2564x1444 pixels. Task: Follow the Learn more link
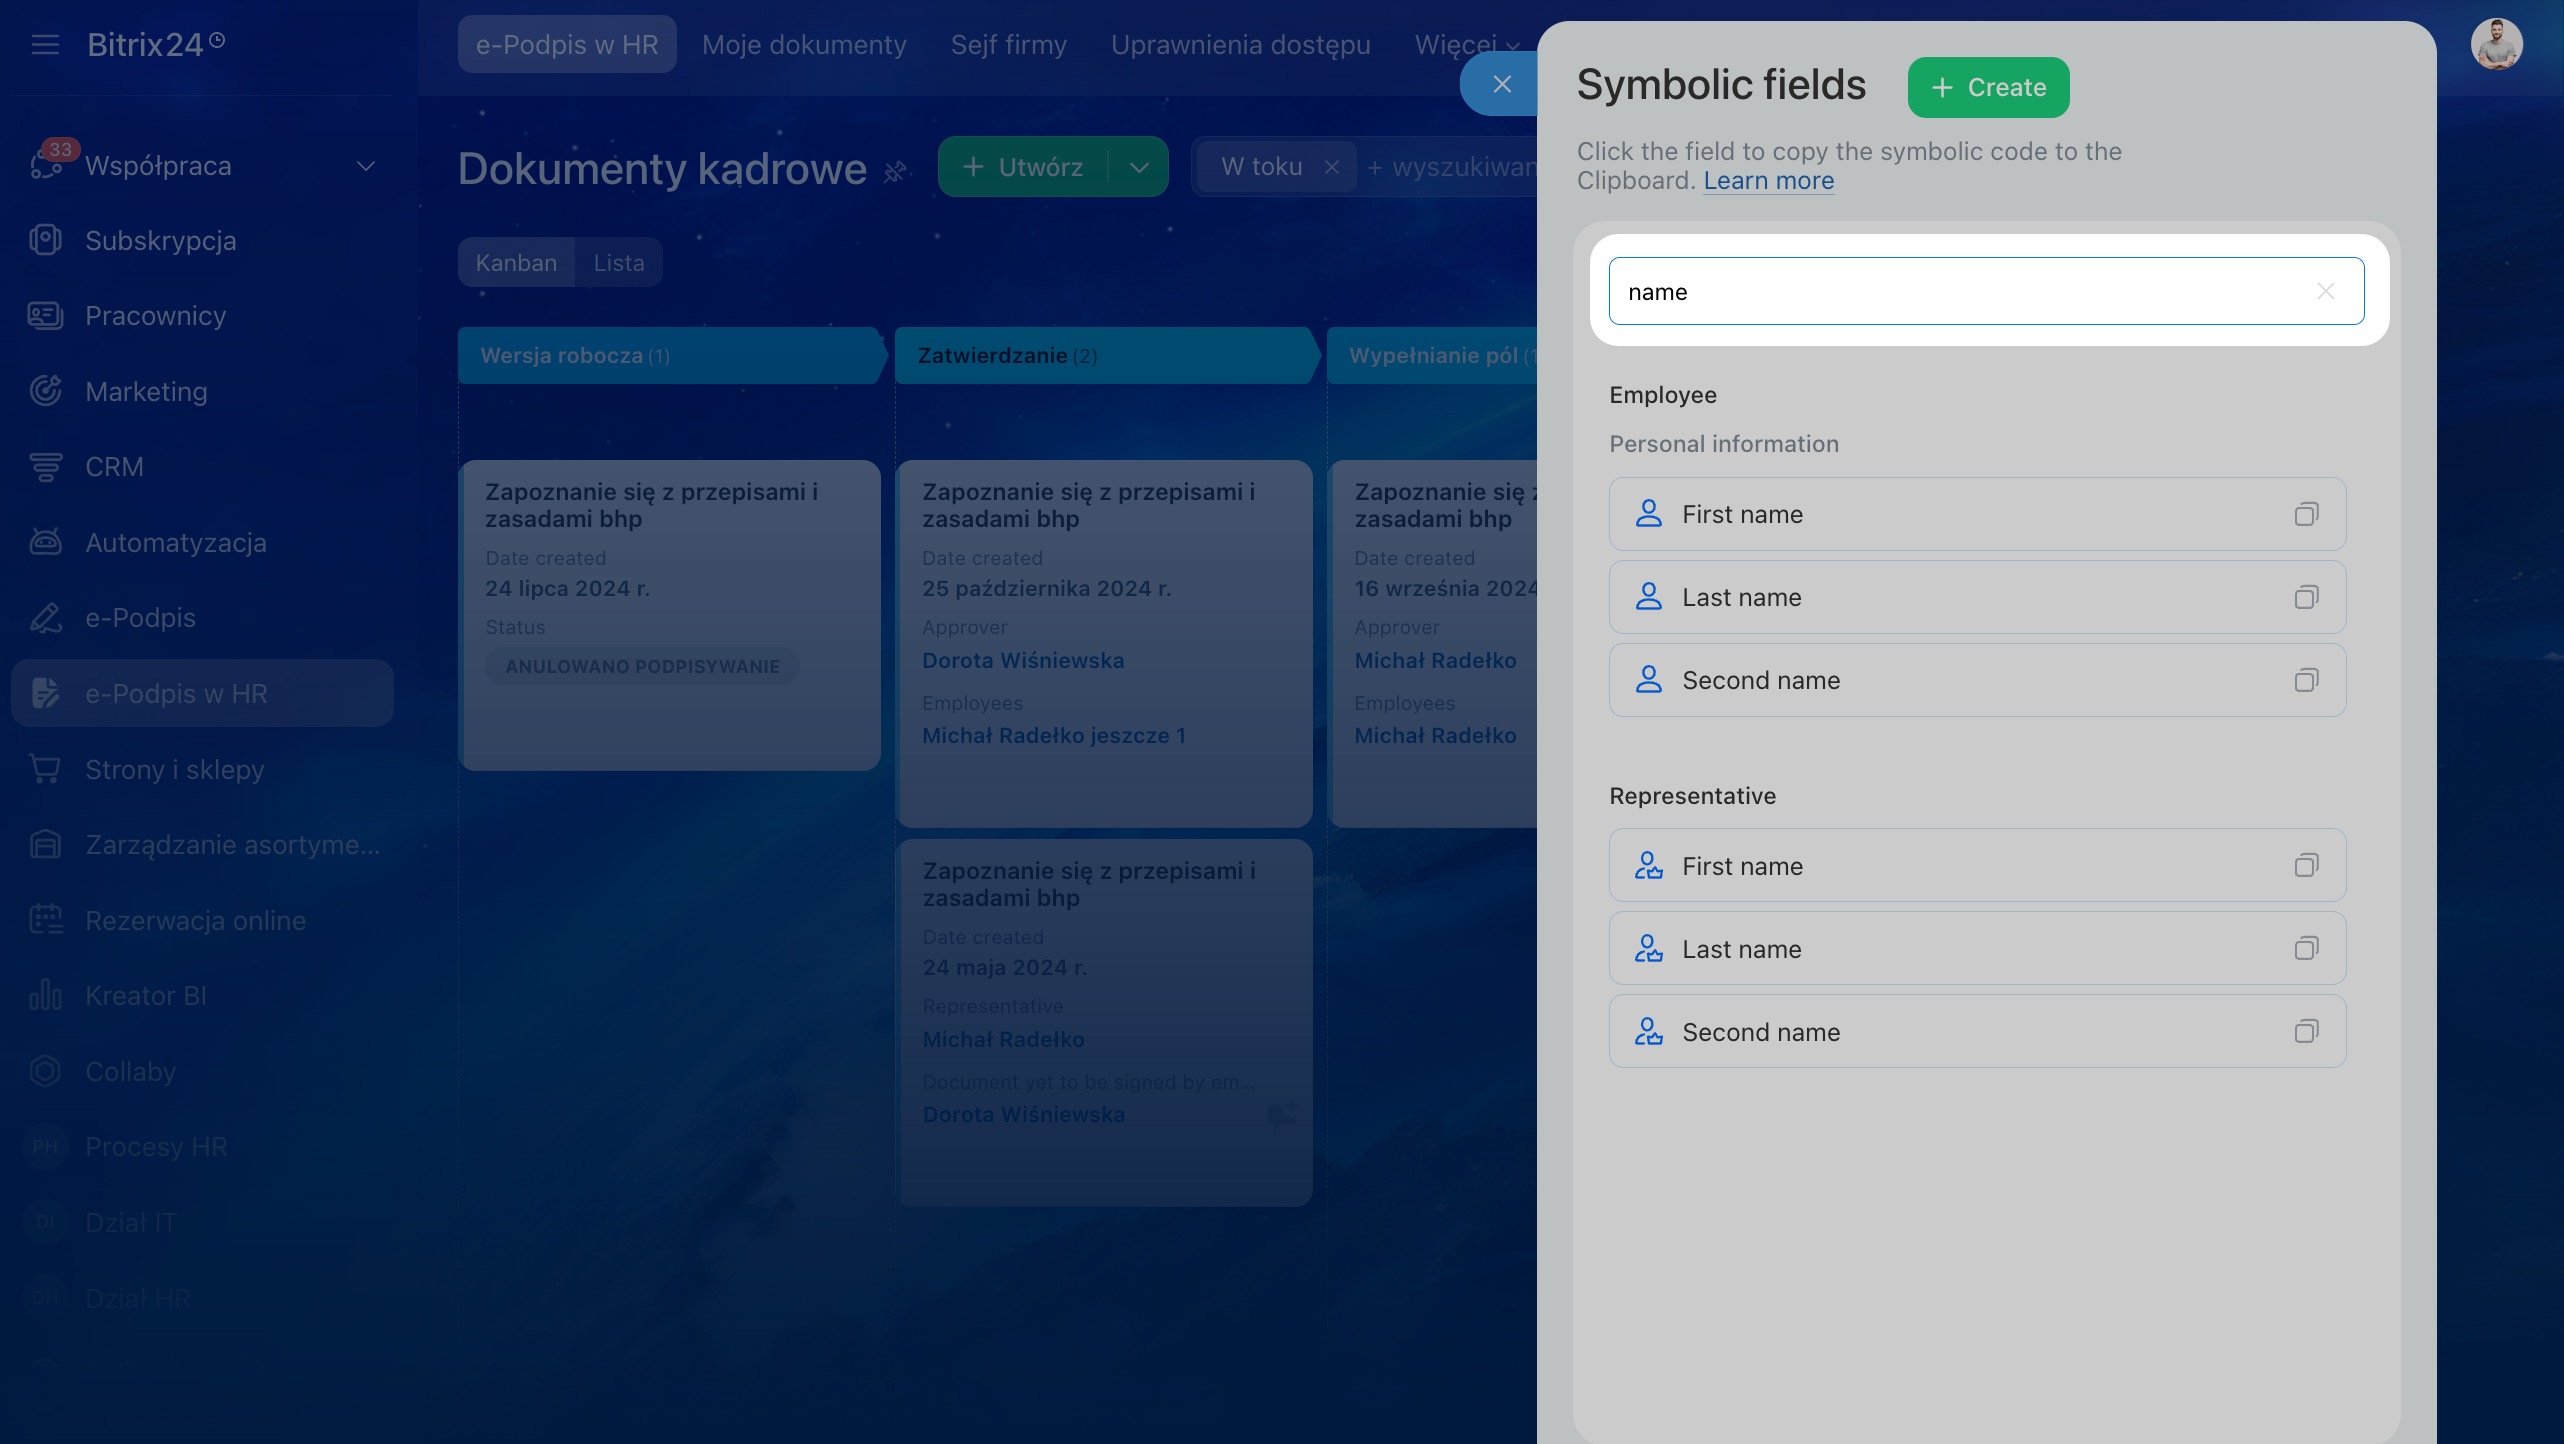[1768, 181]
